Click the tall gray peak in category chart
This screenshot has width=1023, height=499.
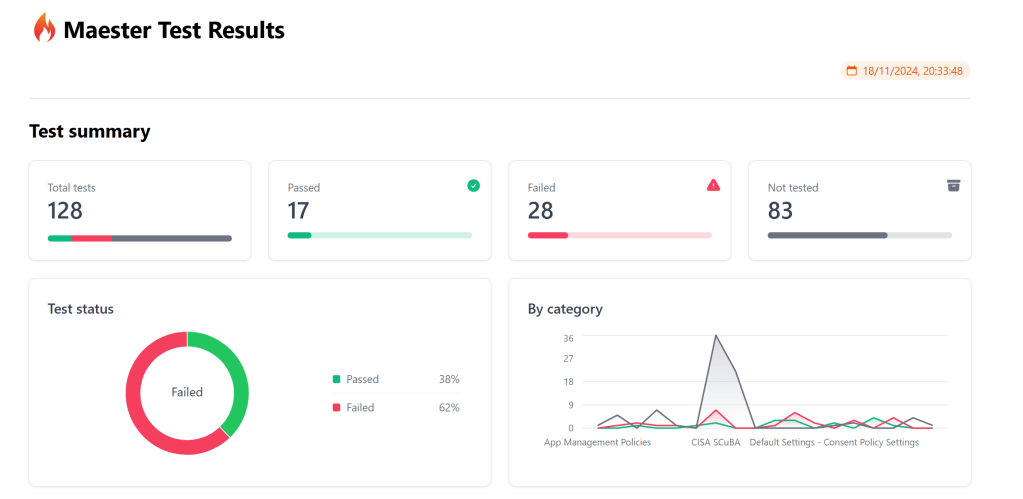(716, 338)
